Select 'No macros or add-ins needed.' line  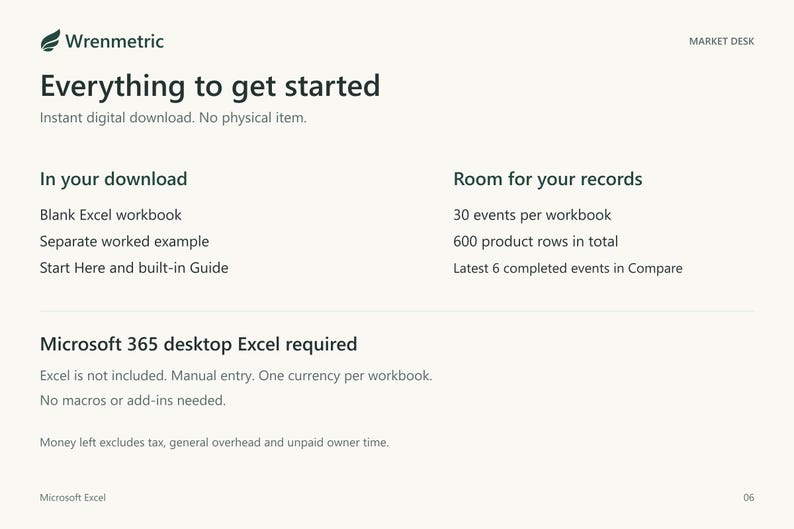133,400
